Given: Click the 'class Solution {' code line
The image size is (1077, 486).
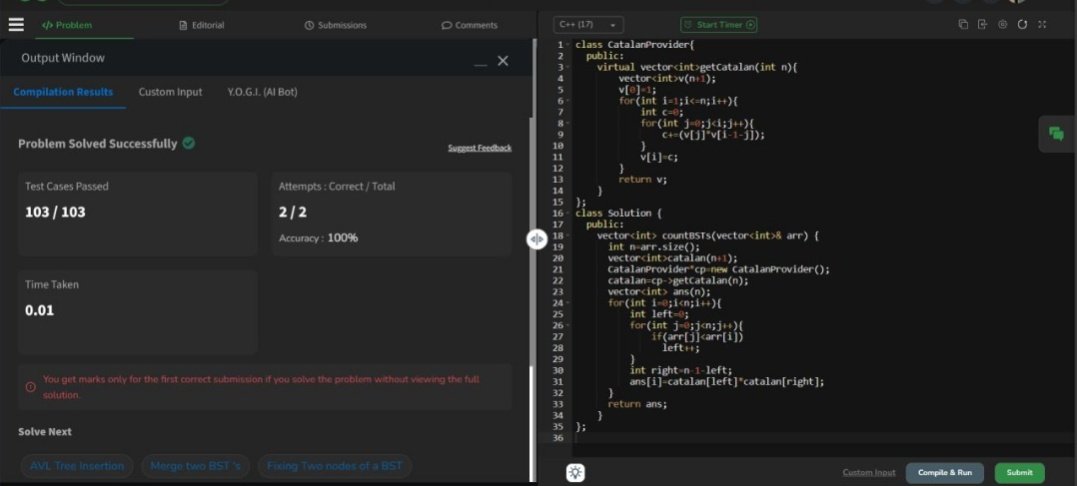Looking at the screenshot, I should click(618, 213).
